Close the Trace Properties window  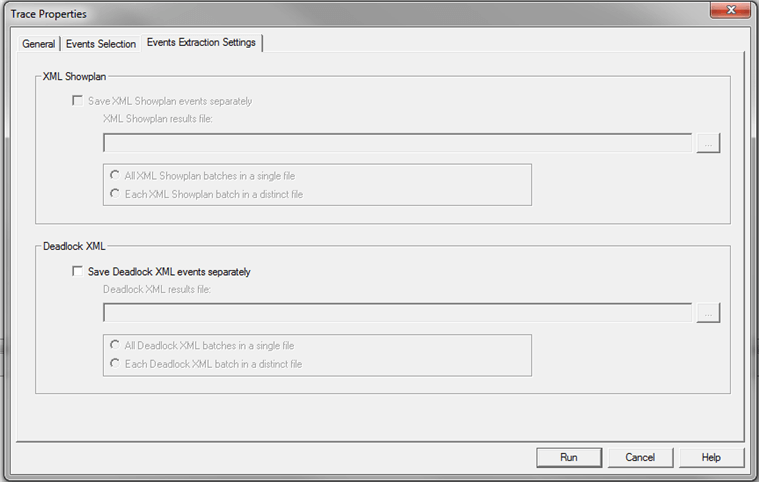[x=731, y=10]
